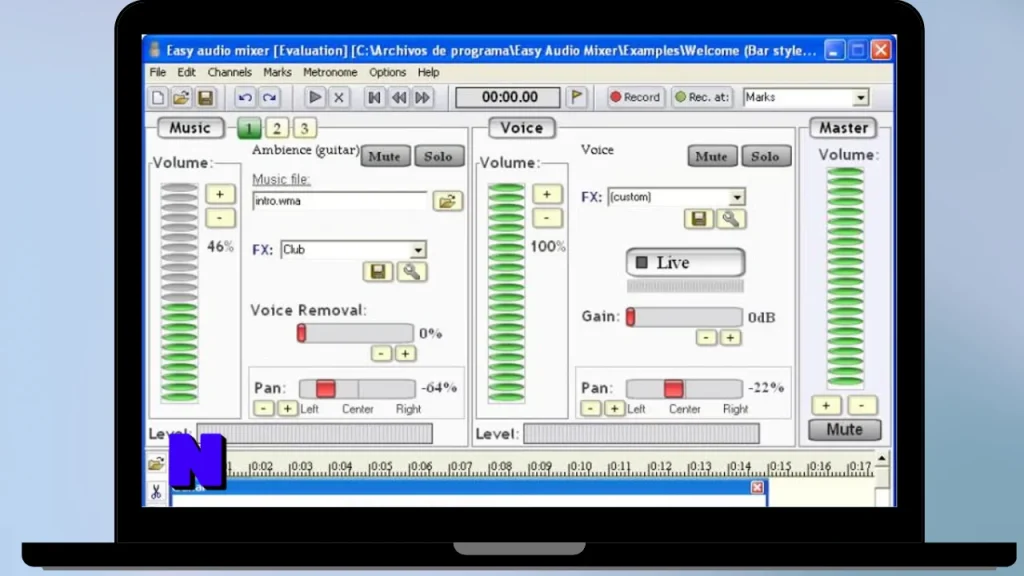The width and height of the screenshot is (1024, 576).
Task: Click the open folder icon beside the timeline
Action: [156, 464]
